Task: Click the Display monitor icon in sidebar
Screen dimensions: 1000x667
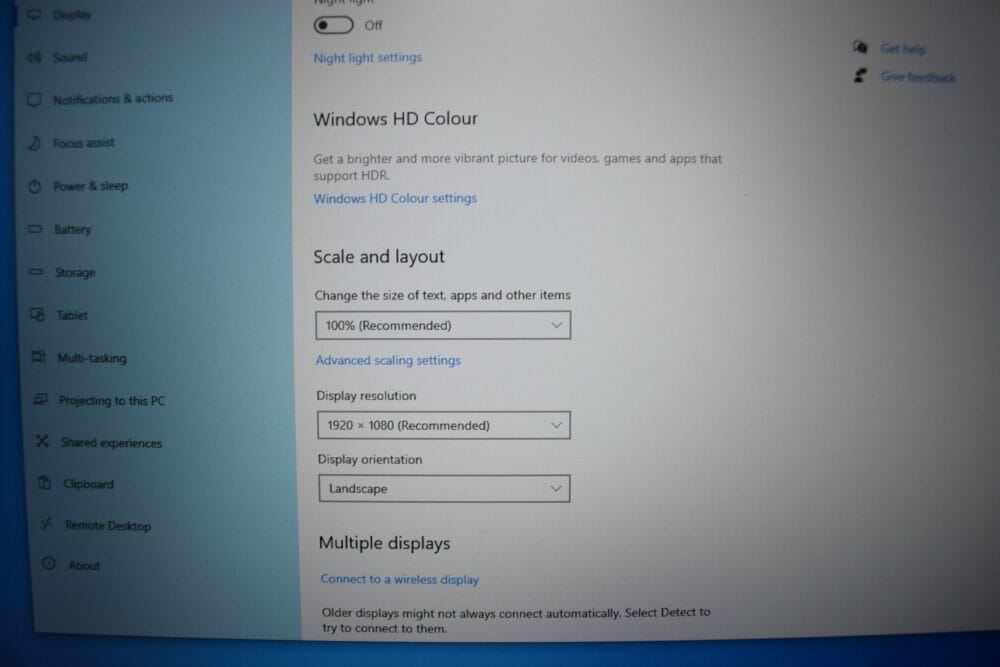Action: (x=34, y=14)
